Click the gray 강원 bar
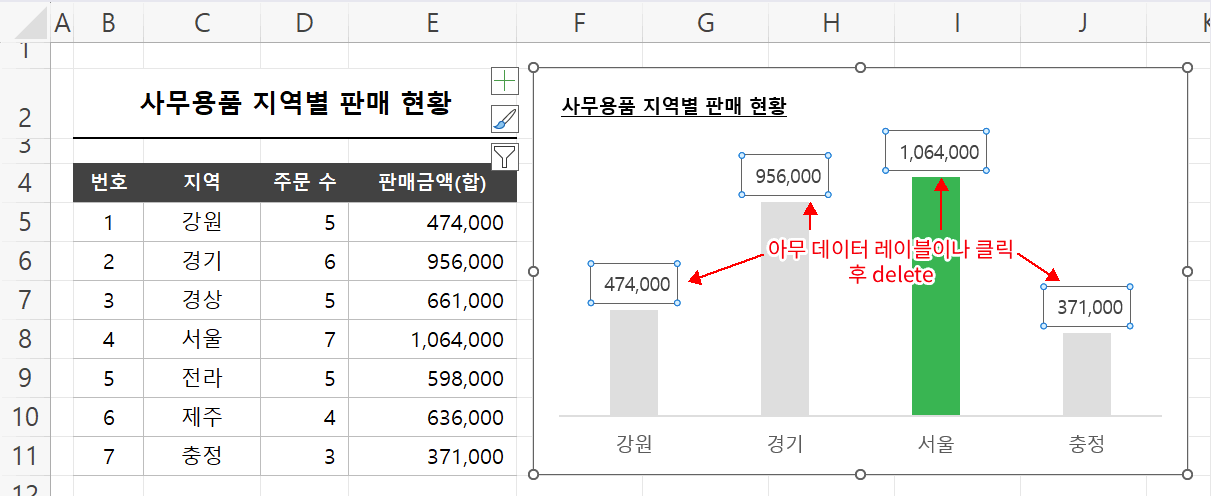1211x496 pixels. coord(634,362)
